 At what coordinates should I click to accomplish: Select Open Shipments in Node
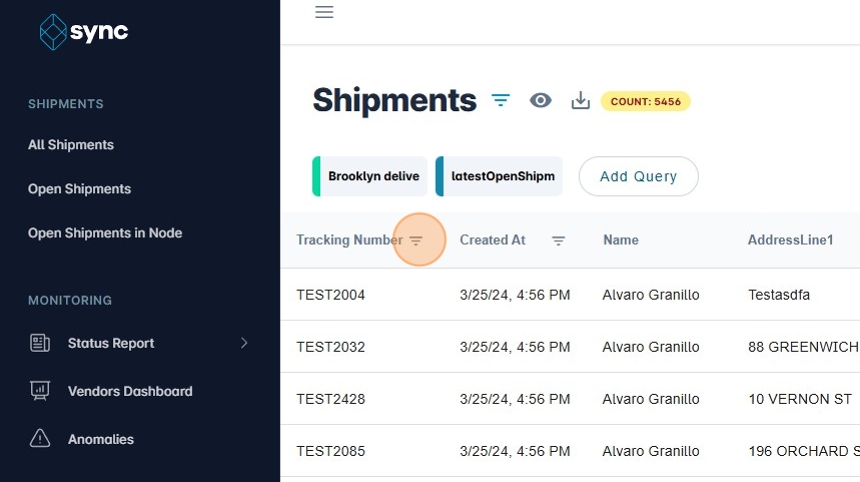[x=105, y=233]
